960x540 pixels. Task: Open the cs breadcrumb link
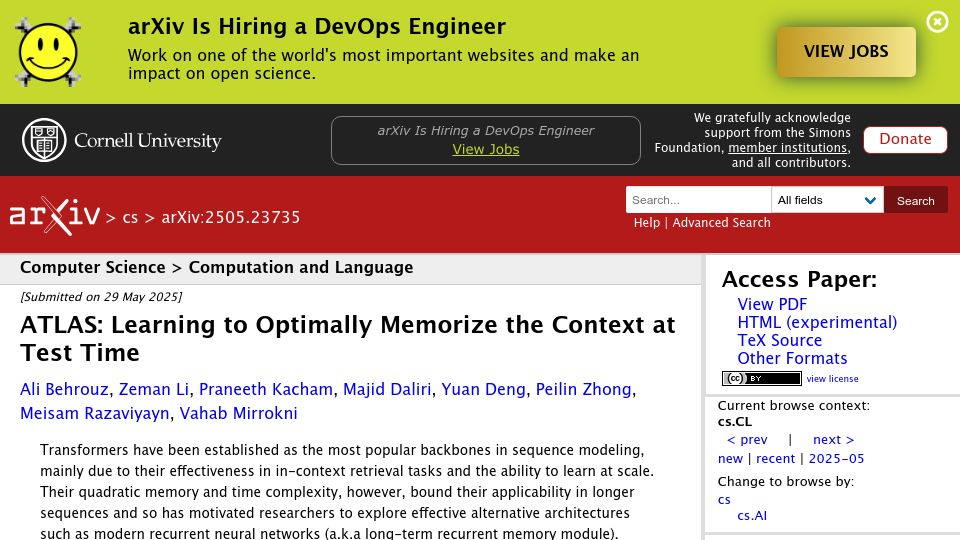(x=130, y=217)
